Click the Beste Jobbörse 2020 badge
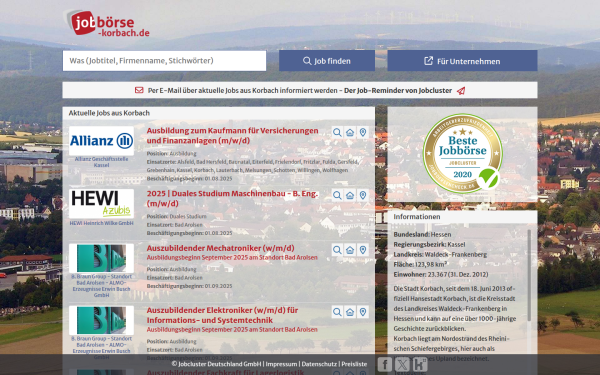600x375 pixels. pyautogui.click(x=462, y=153)
